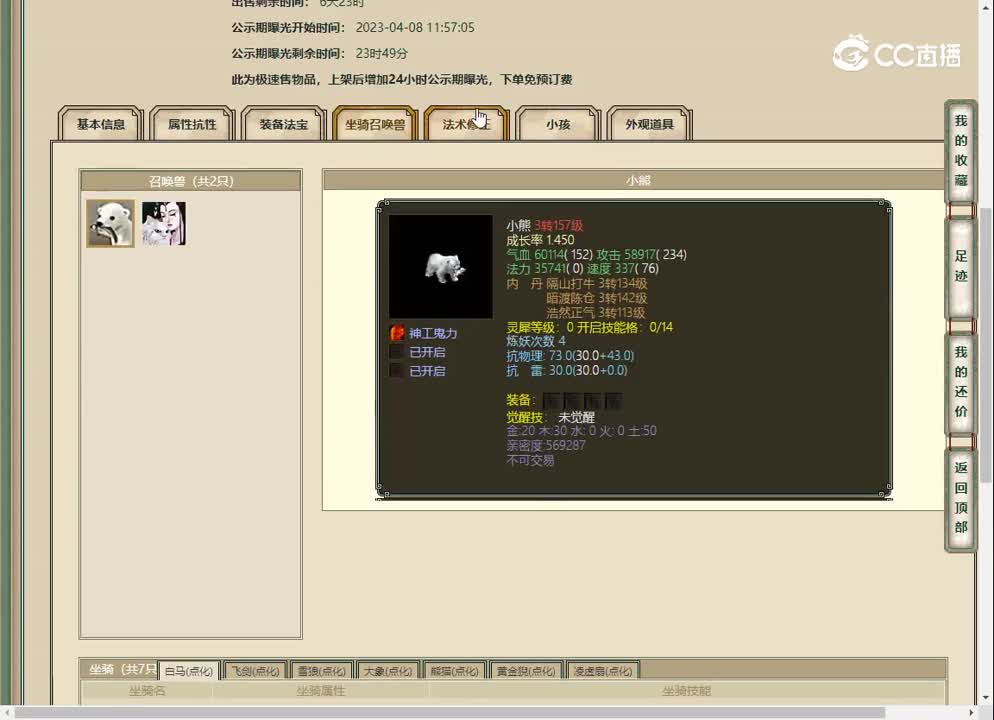
Task: Click the 公示期曝光开始时间 2023-04-08 timestamp
Action: (415, 27)
